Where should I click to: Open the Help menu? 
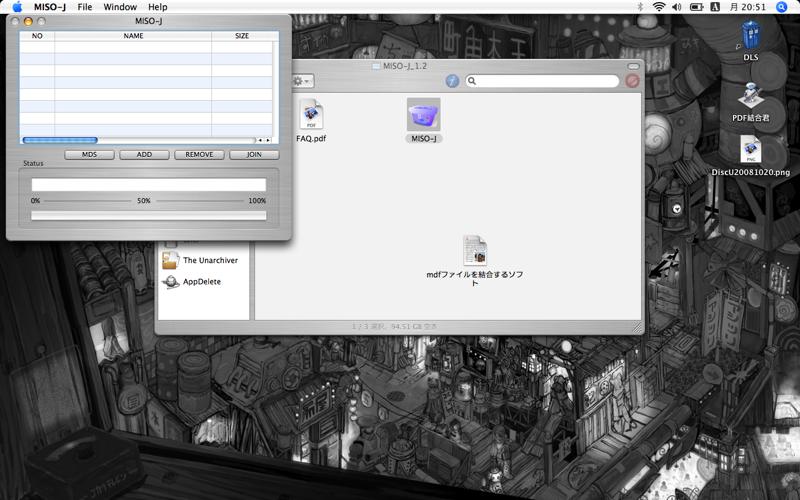[158, 7]
